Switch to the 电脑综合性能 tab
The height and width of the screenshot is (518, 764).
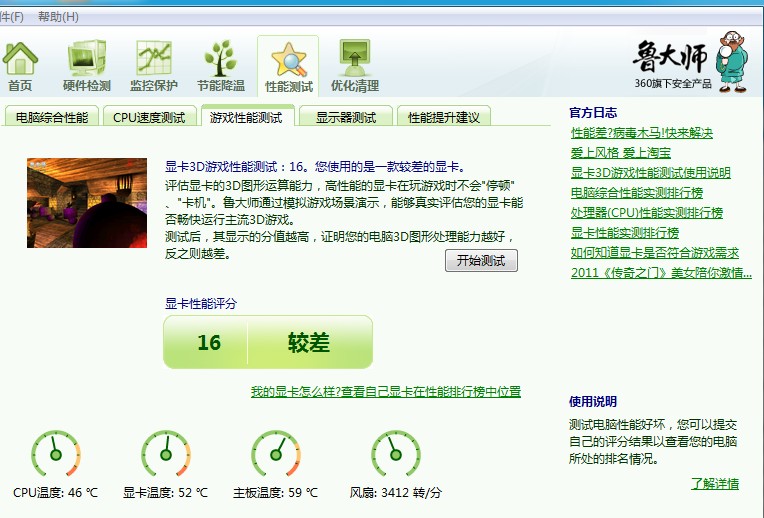tap(52, 117)
